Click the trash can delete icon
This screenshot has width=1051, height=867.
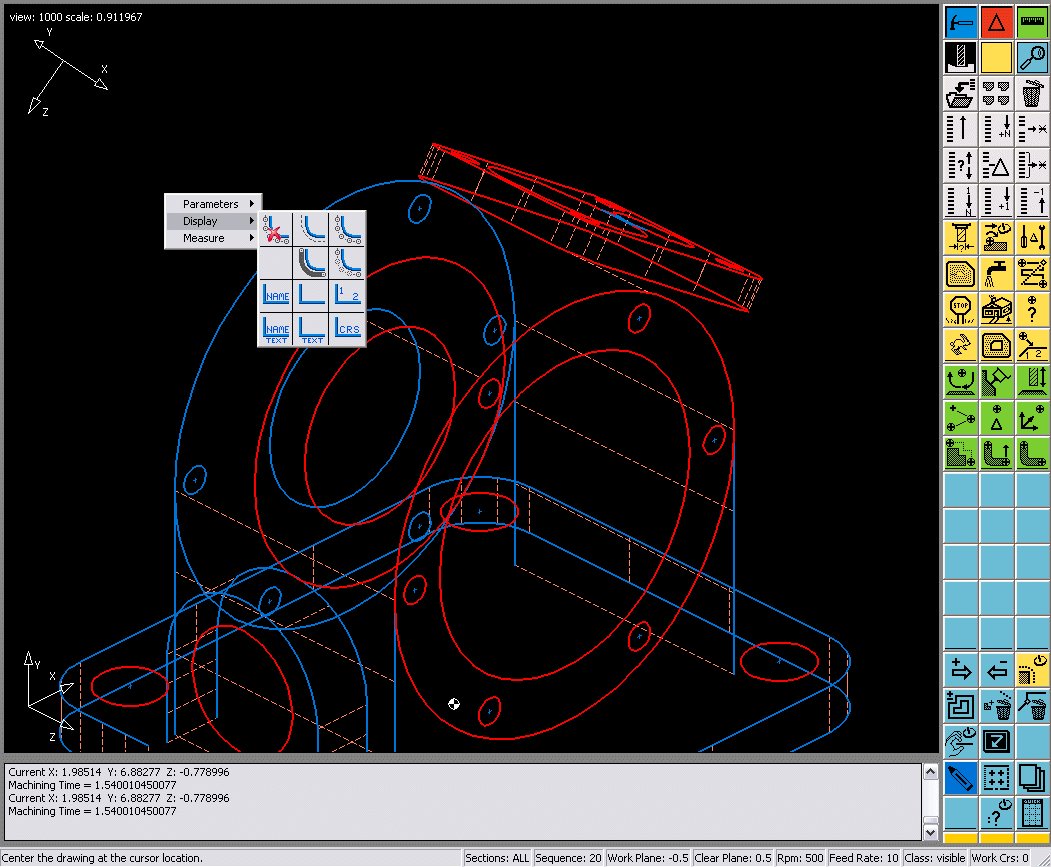1032,93
